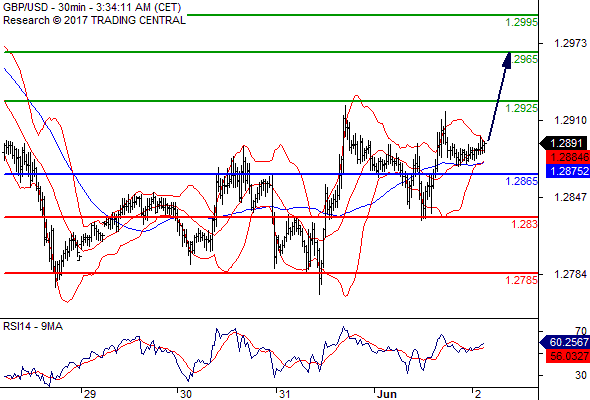Click the black 1.2891 current price tag
The height and width of the screenshot is (400, 590).
pos(564,143)
